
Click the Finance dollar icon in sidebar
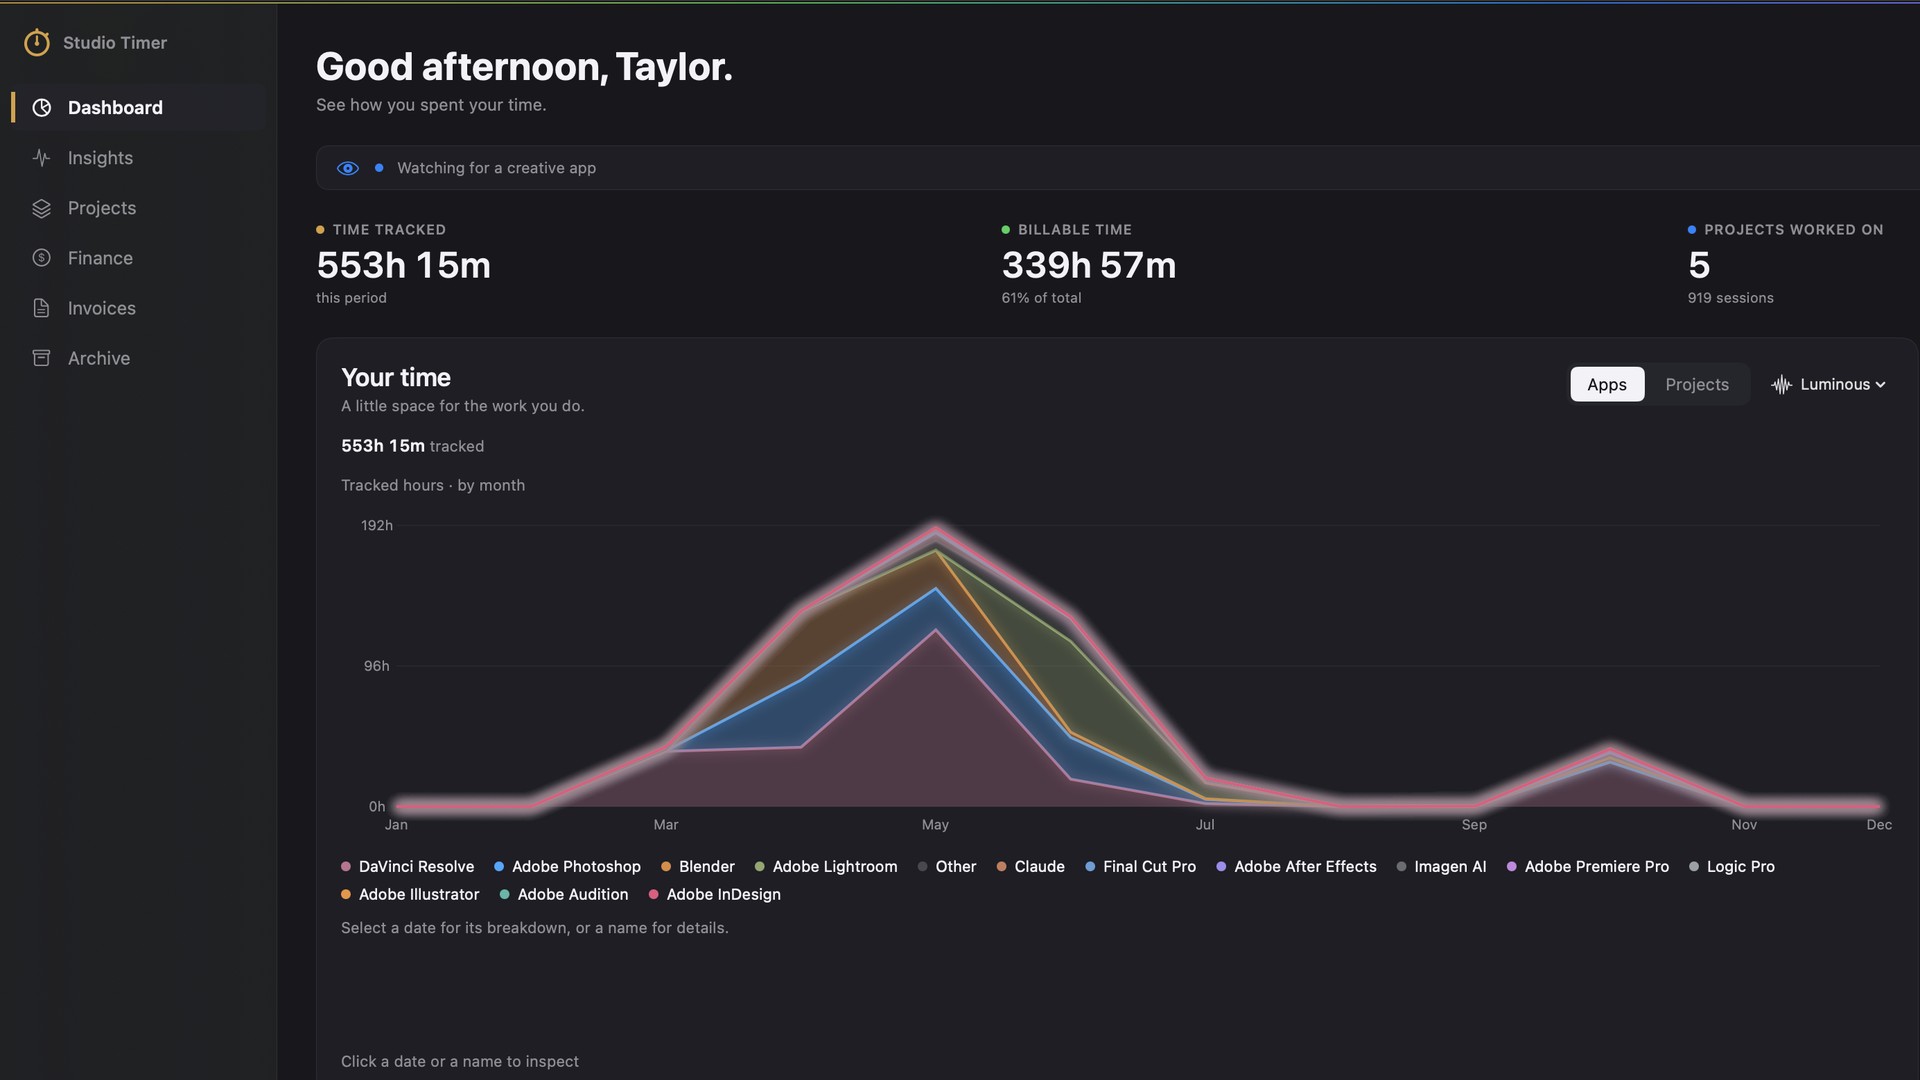41,258
